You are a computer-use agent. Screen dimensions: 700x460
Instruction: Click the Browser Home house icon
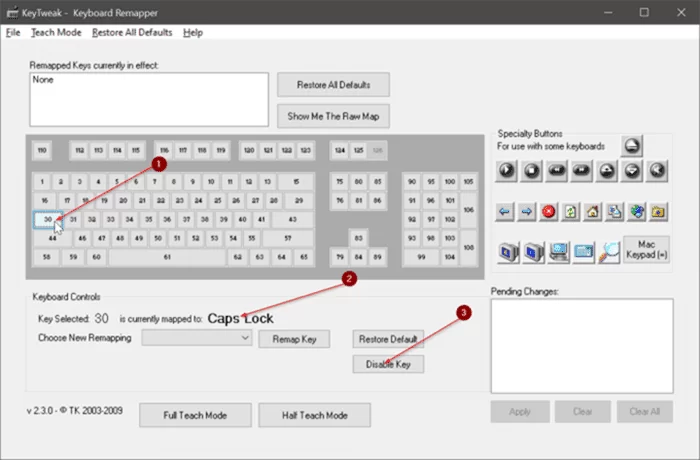coord(592,212)
